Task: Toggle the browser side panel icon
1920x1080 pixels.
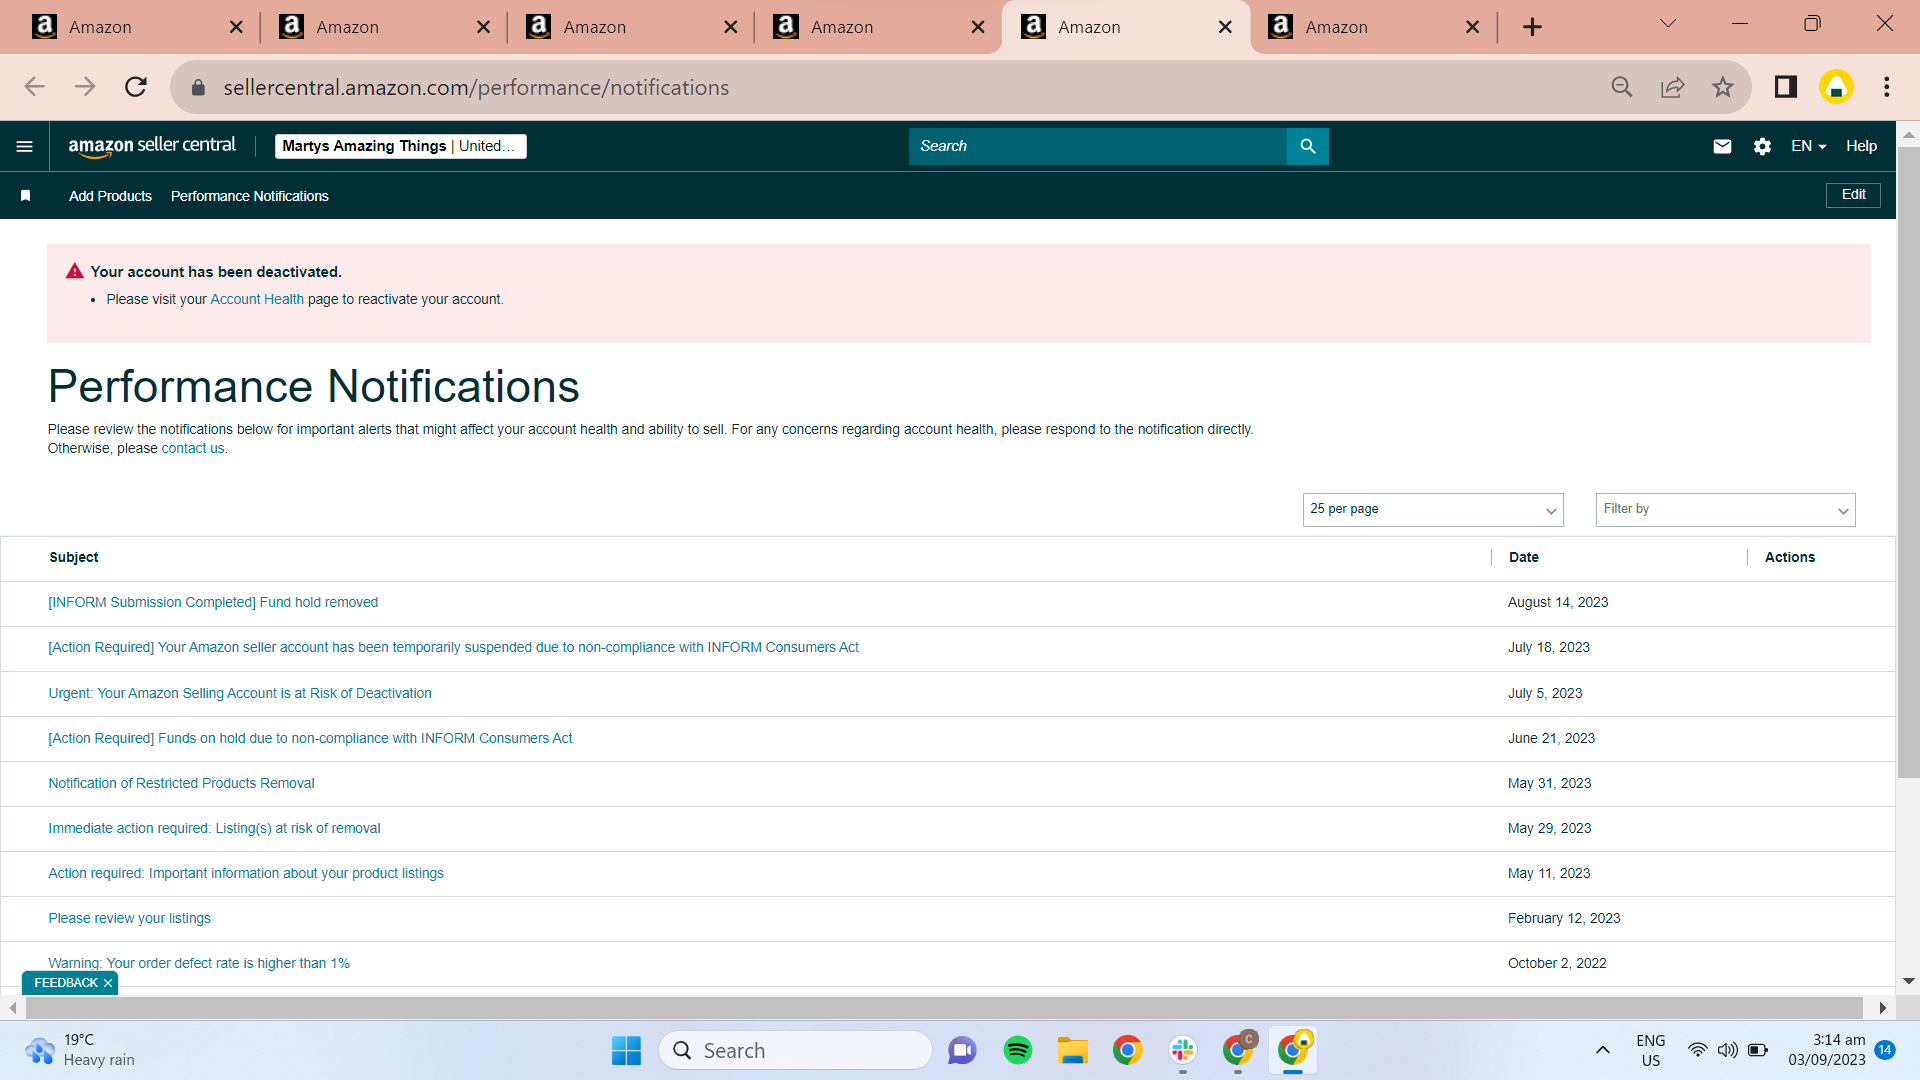Action: click(1786, 87)
